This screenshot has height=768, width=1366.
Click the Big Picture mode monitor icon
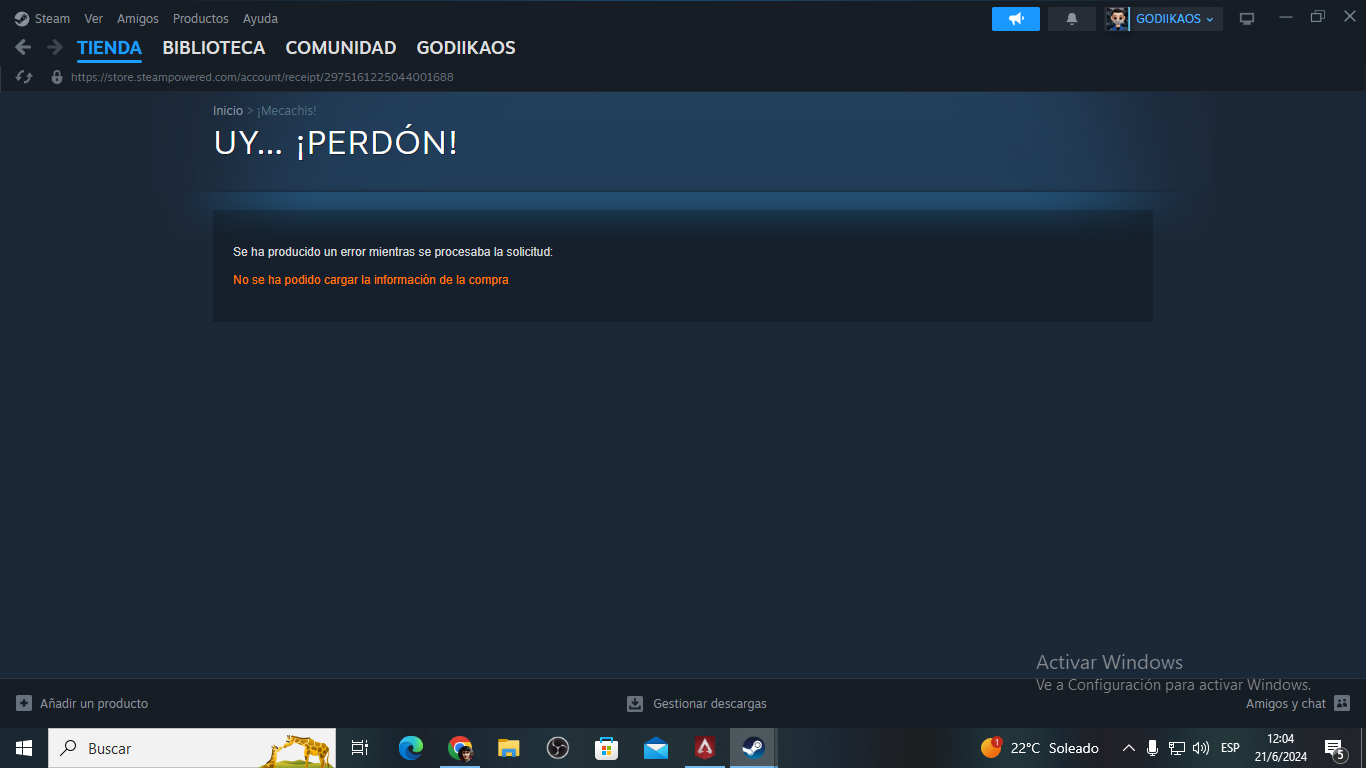(1247, 19)
